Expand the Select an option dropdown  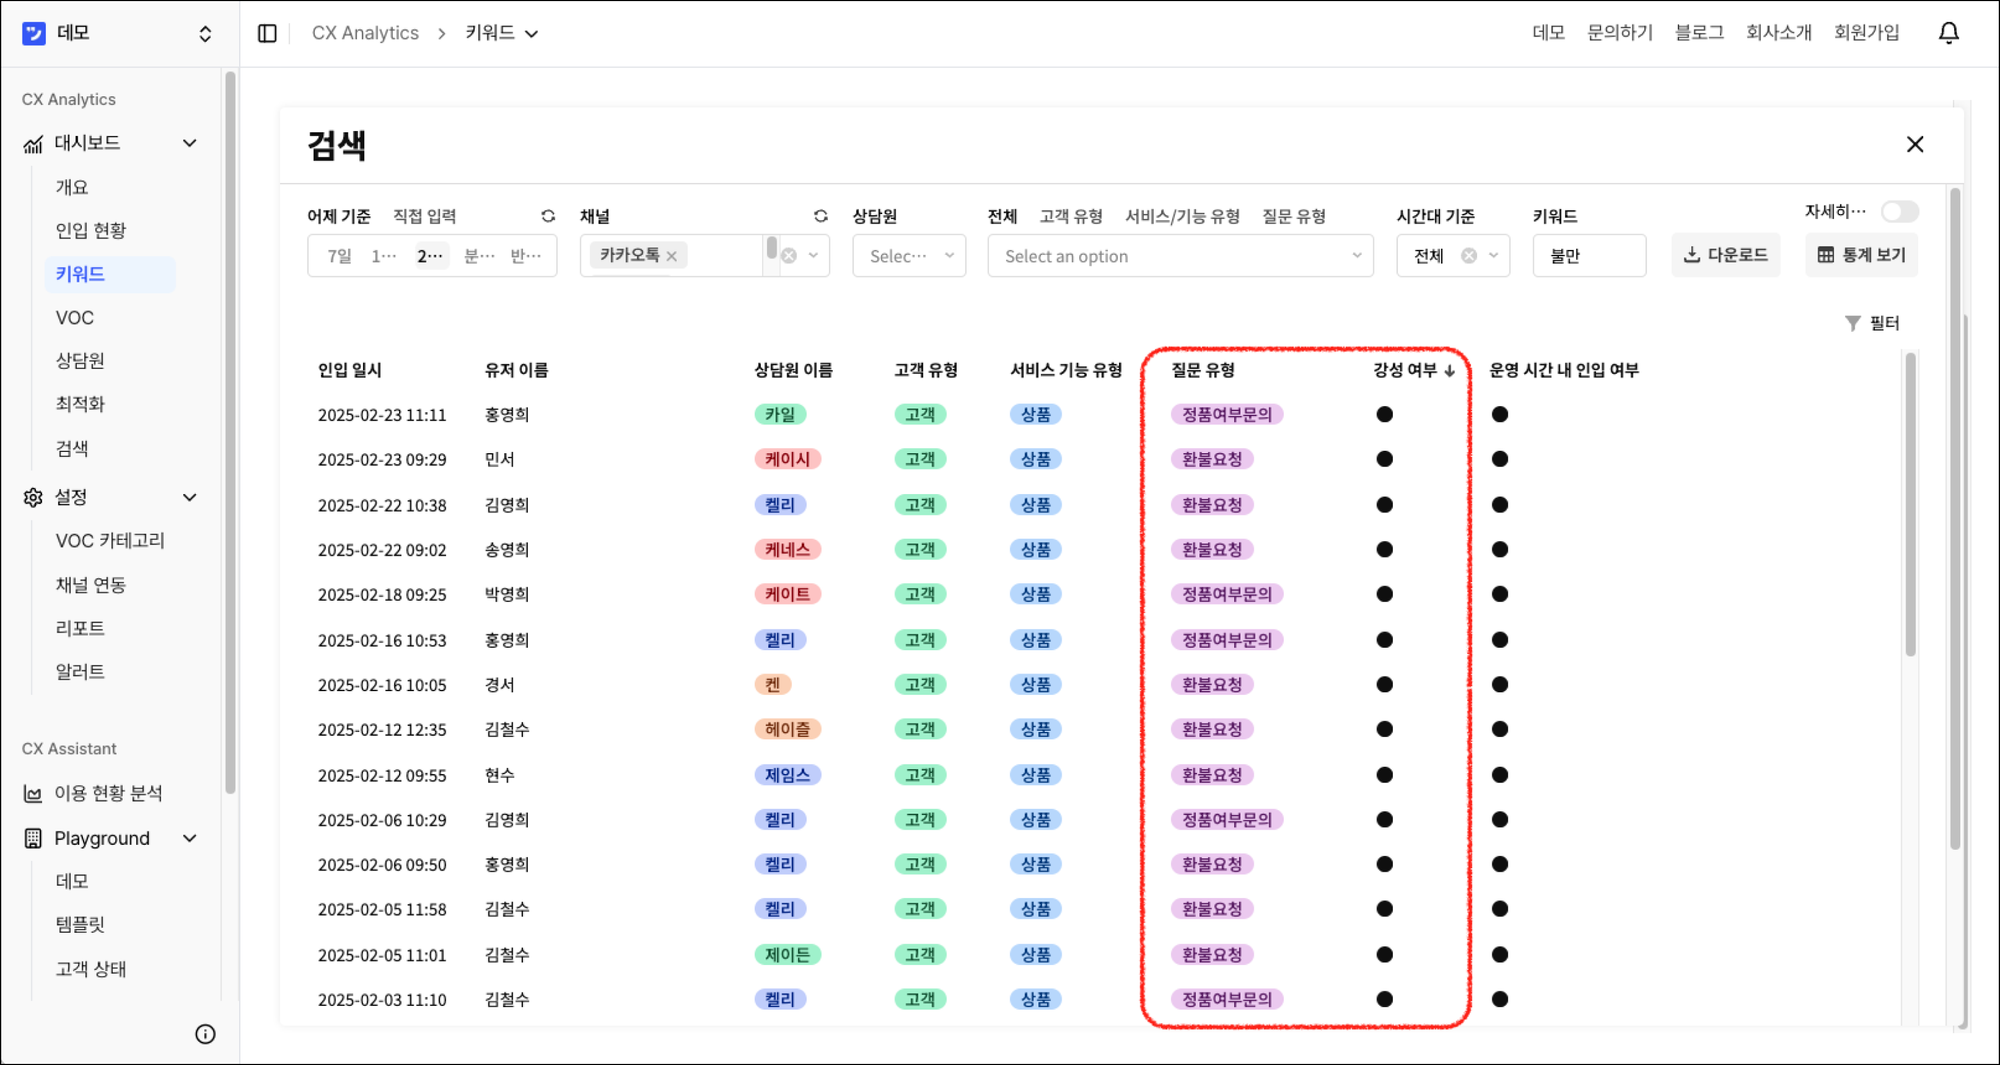point(1180,255)
